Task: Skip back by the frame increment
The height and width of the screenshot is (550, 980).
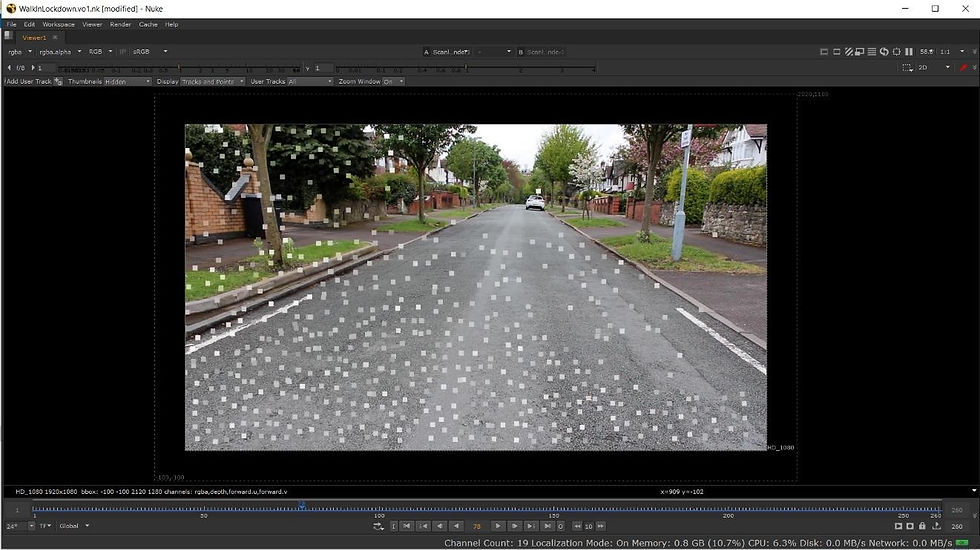Action: (x=578, y=526)
